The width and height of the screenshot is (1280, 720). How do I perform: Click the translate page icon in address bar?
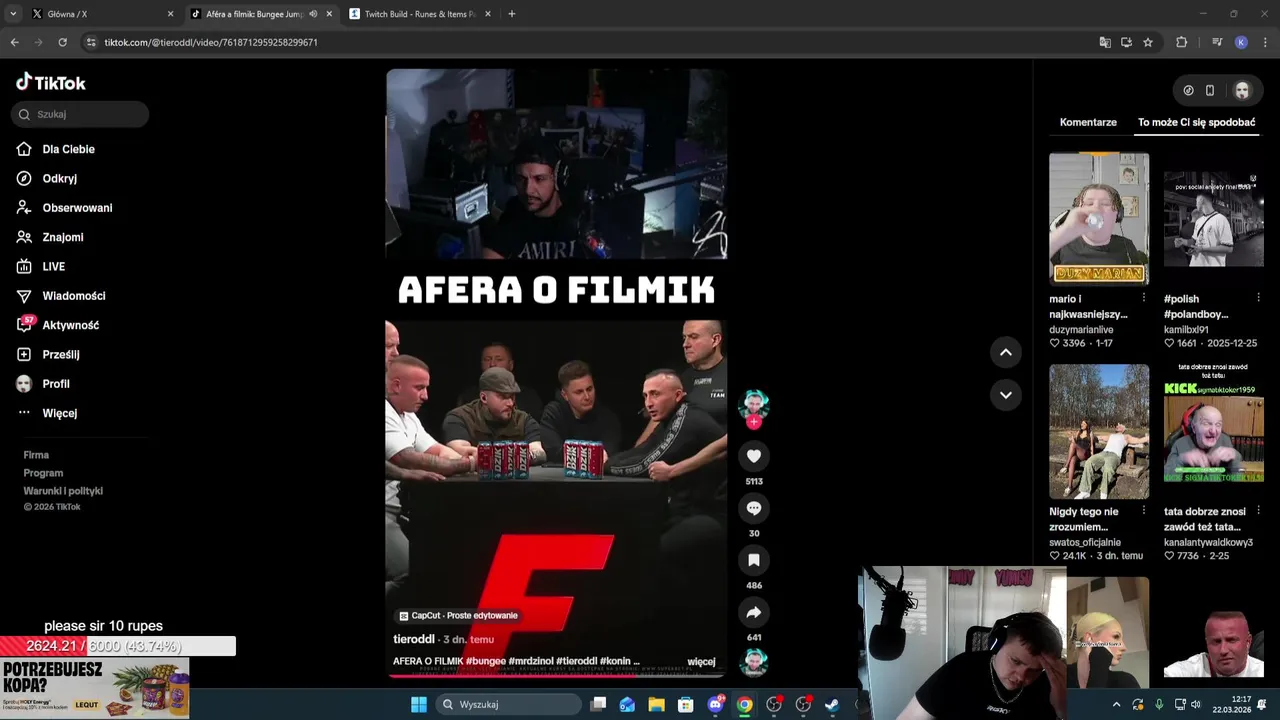[x=1105, y=42]
